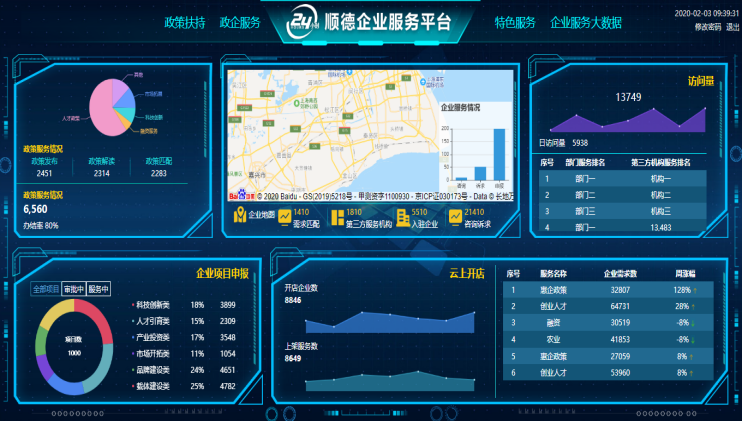Viewport: 742px width, 421px height.
Task: Click the 第三方服务机构 icon
Action: 336,215
